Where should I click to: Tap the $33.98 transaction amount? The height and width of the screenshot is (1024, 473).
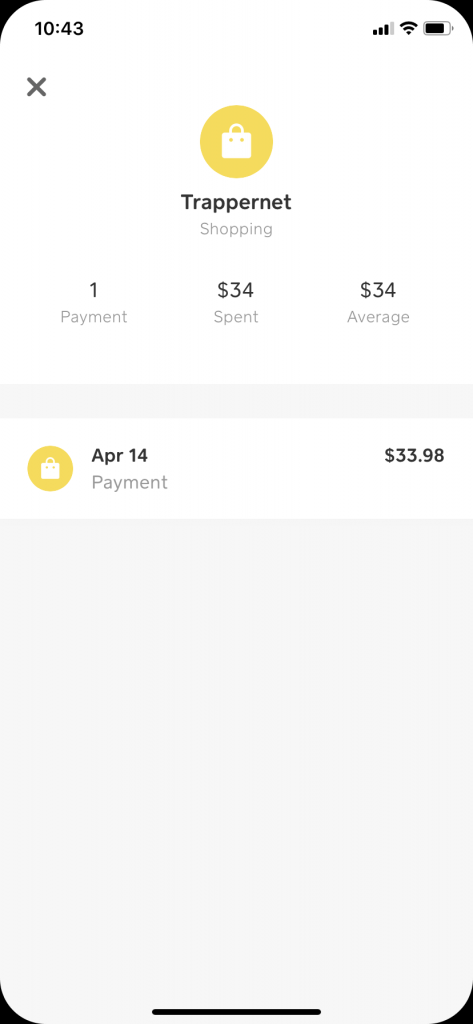(414, 455)
